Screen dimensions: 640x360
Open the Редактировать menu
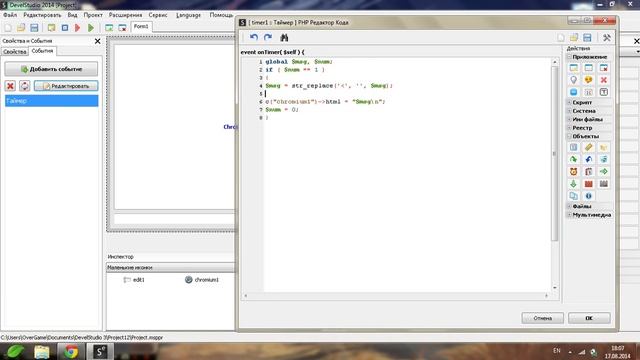[x=42, y=15]
